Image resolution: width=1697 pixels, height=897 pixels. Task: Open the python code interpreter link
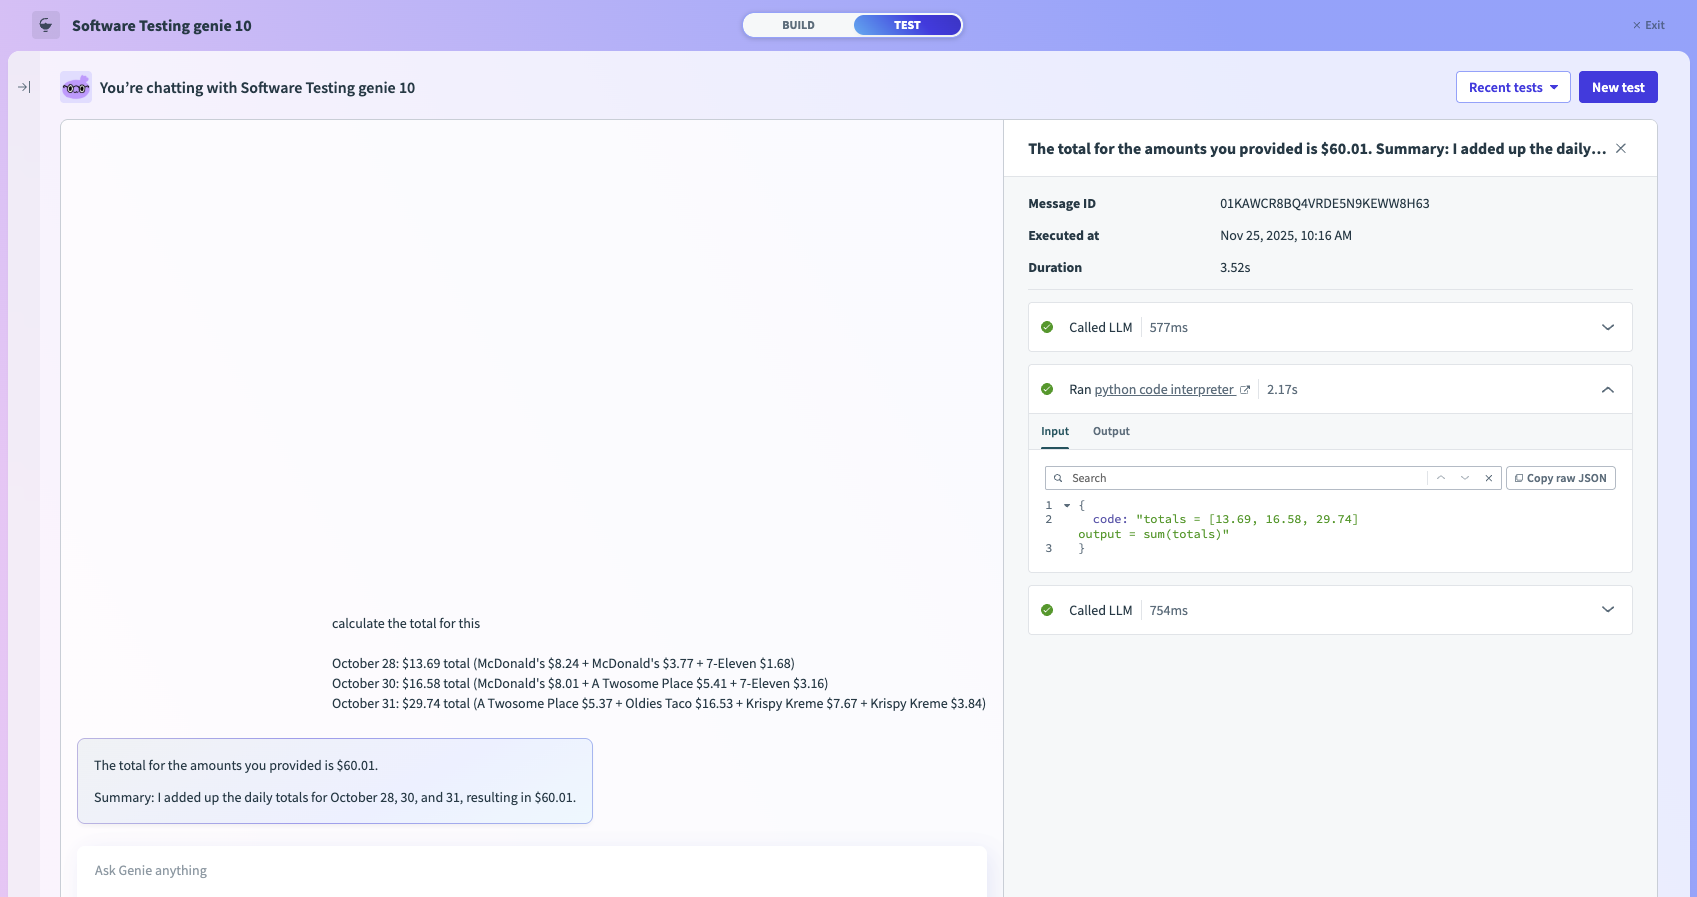(1164, 390)
